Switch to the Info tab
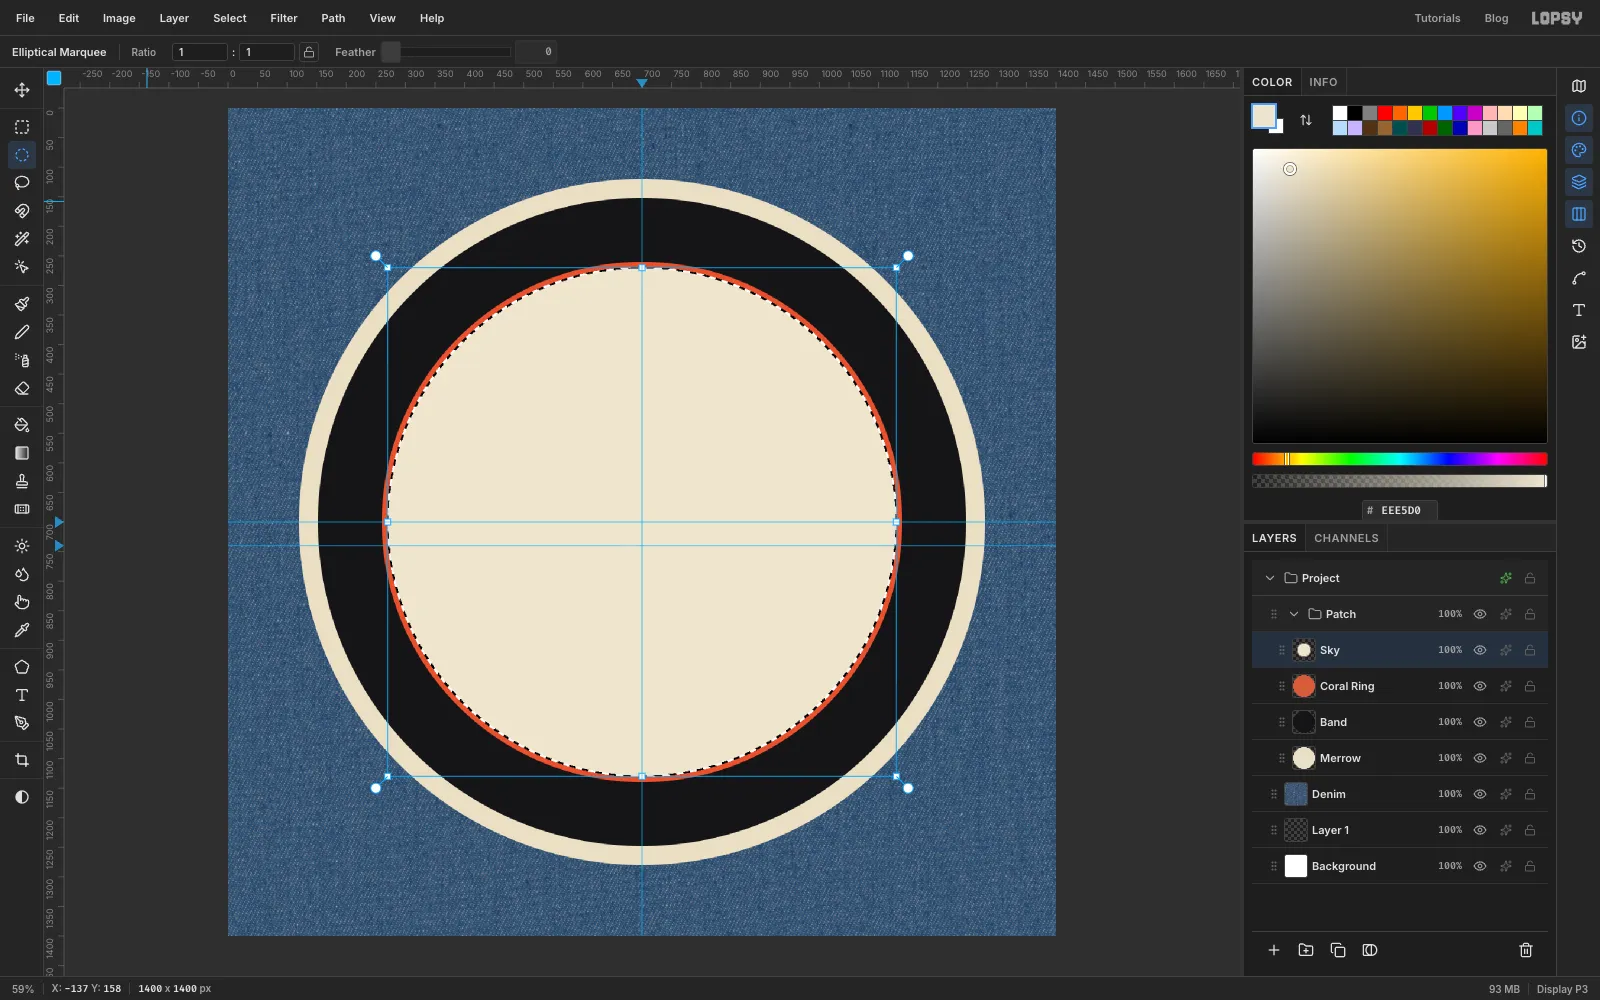 pos(1323,82)
